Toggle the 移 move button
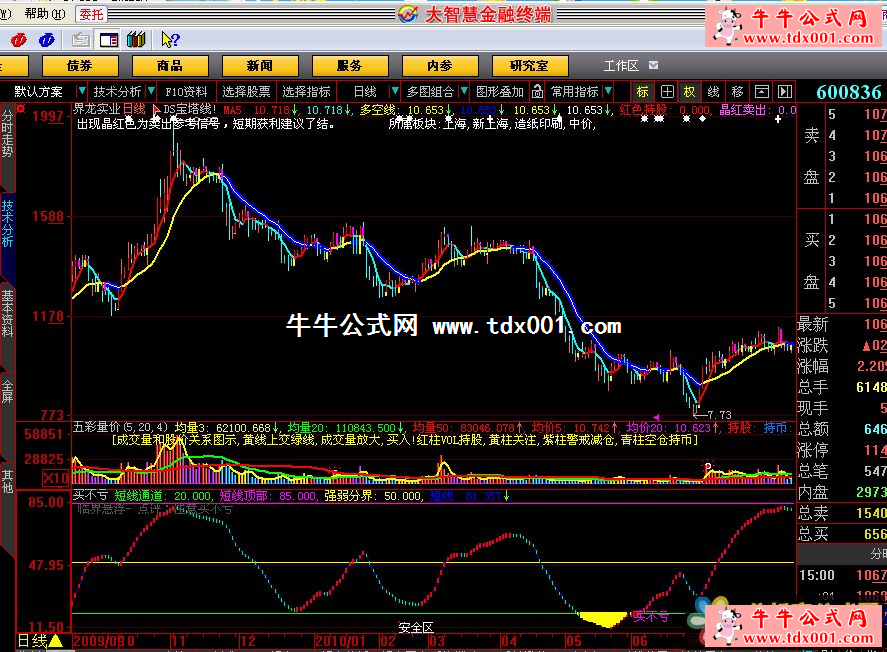 point(737,92)
